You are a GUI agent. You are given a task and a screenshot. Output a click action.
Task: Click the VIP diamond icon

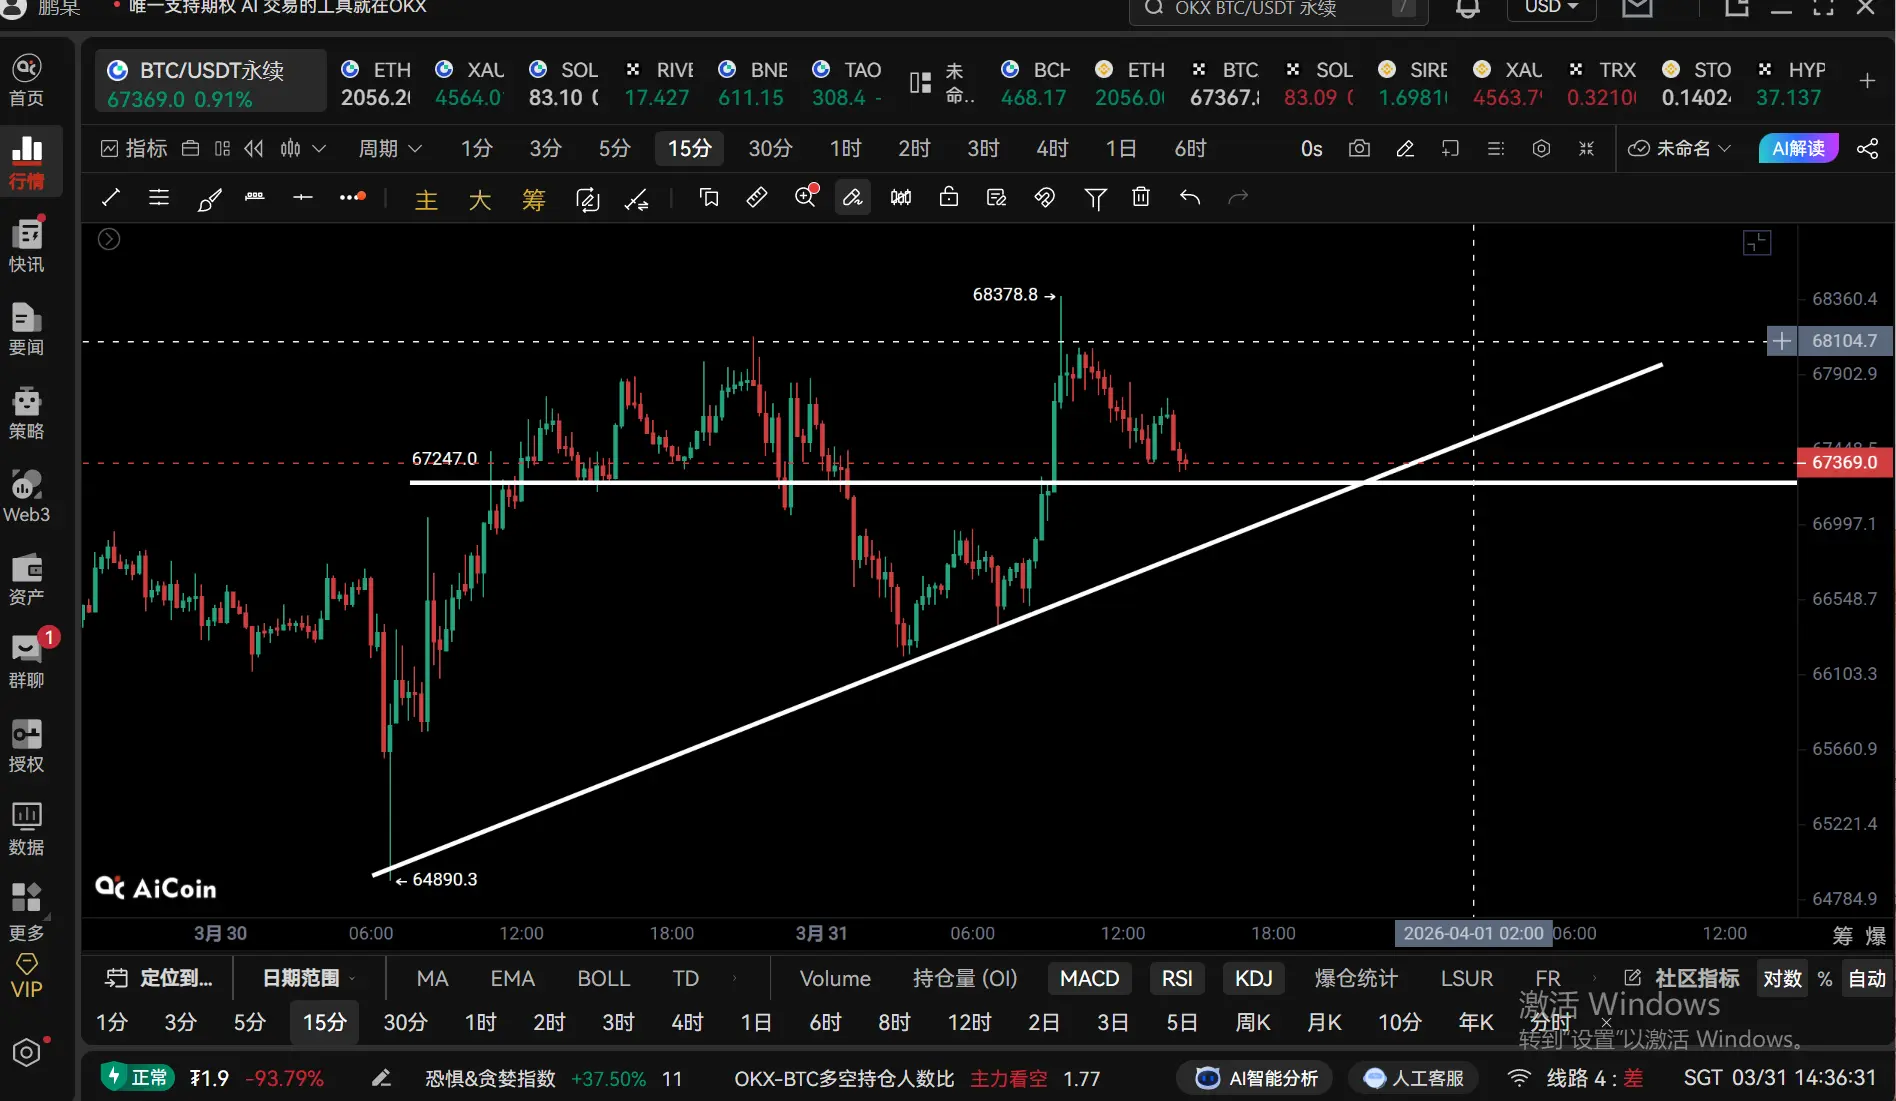(27, 976)
